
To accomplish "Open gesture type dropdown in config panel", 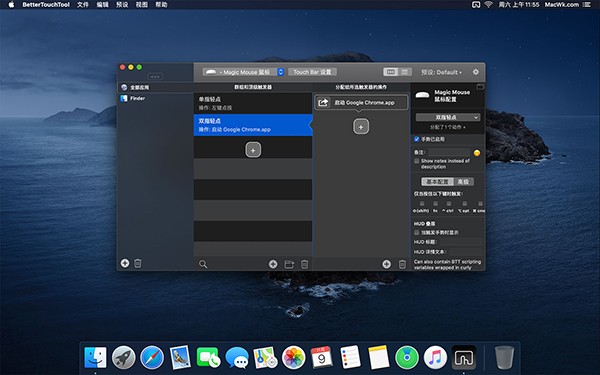I will click(448, 117).
